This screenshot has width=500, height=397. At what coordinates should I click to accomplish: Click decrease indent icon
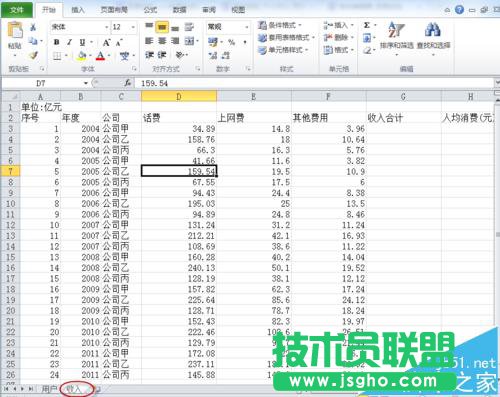coord(149,55)
